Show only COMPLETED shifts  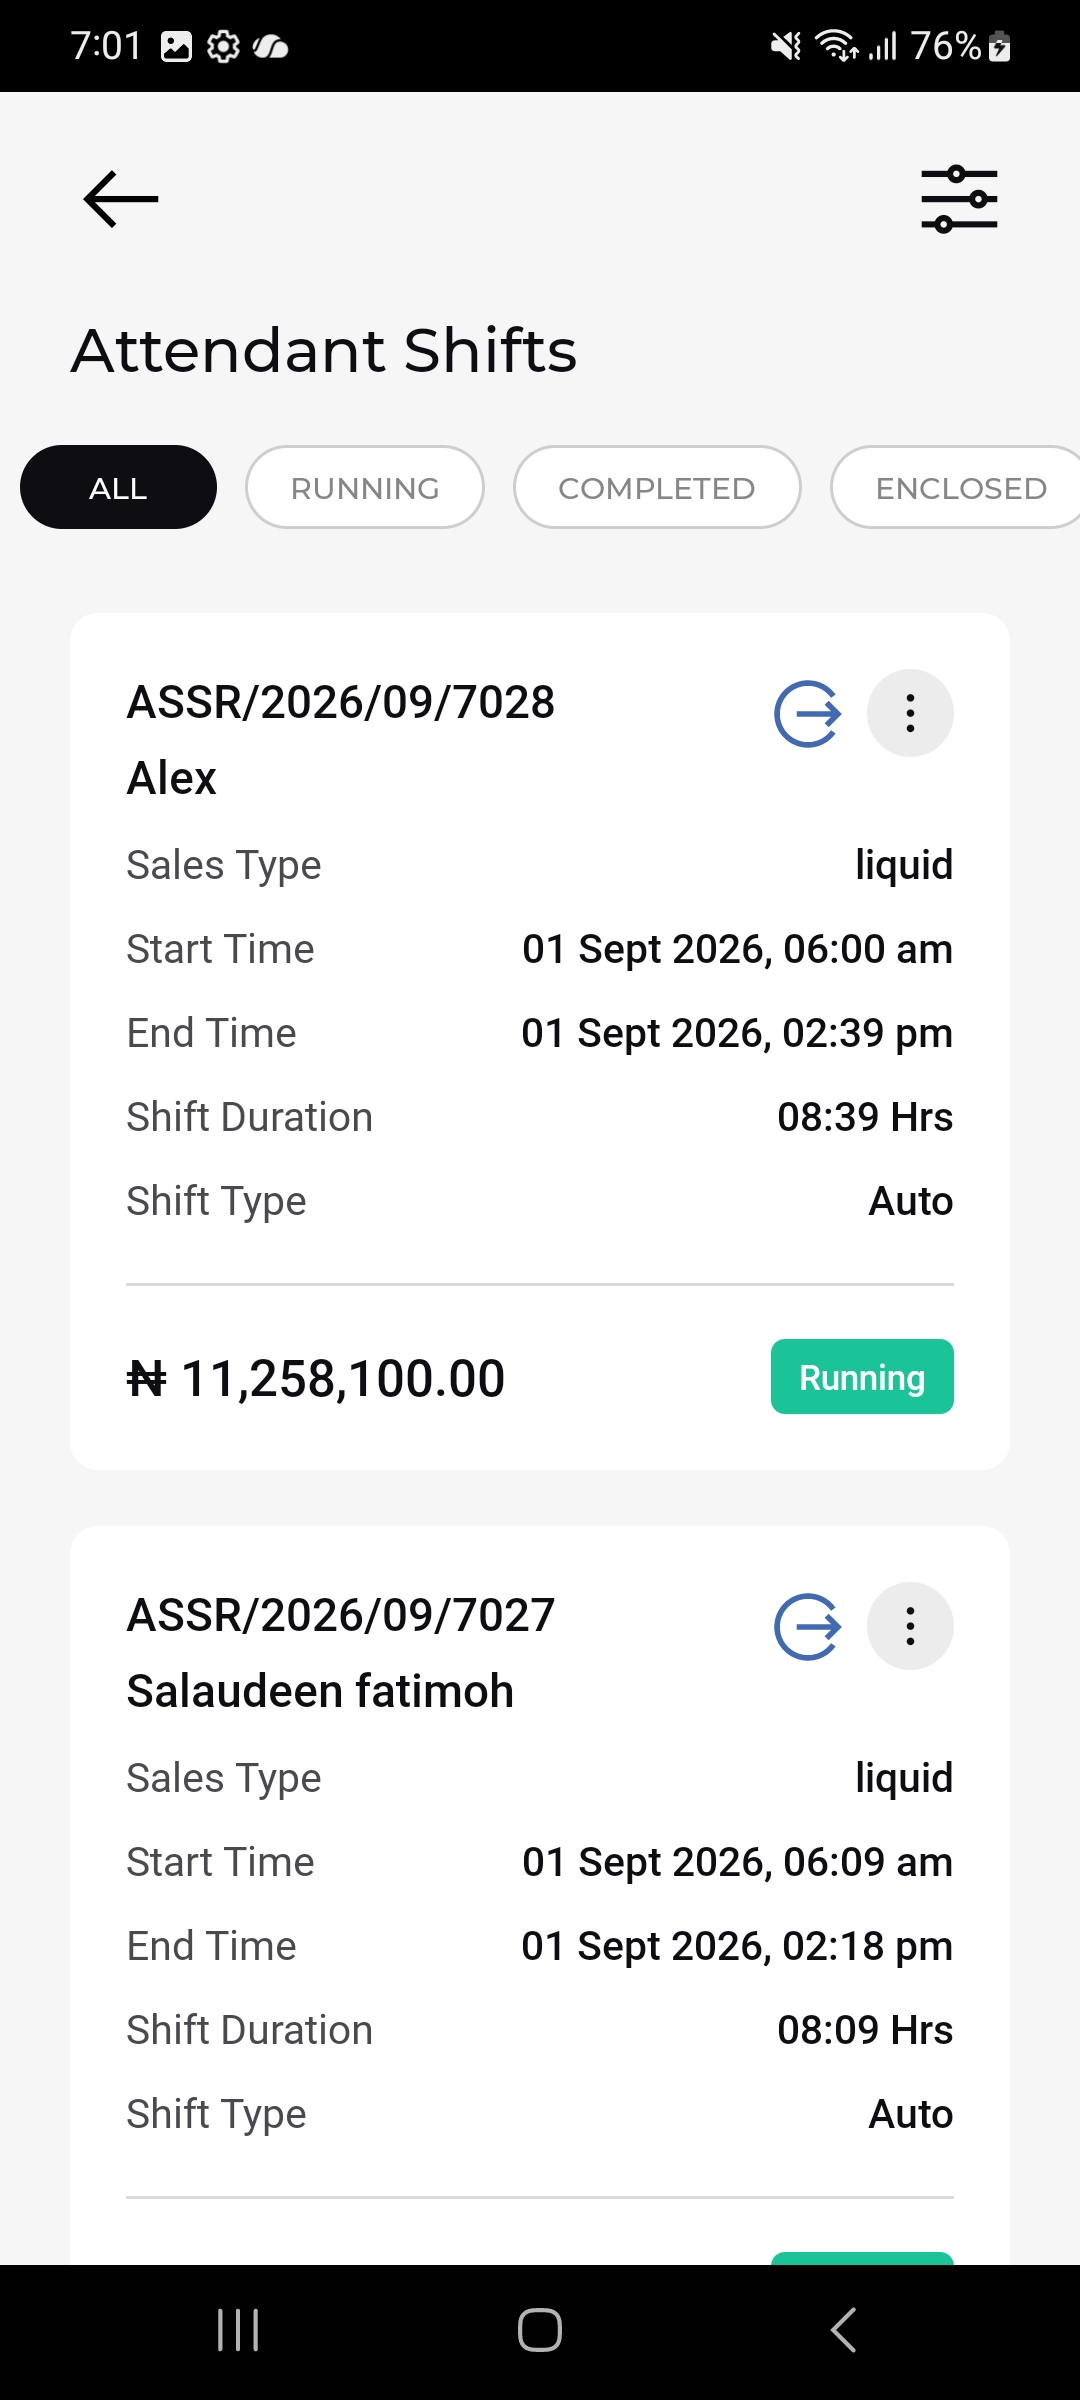[x=657, y=487]
